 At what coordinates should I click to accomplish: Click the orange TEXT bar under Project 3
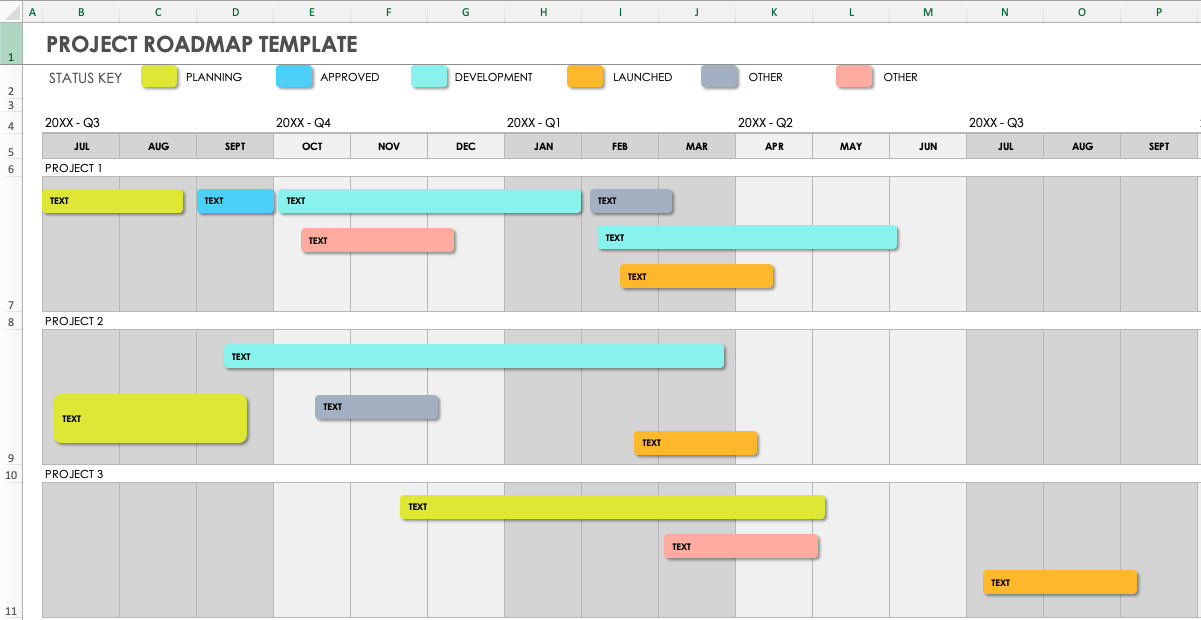click(1060, 582)
